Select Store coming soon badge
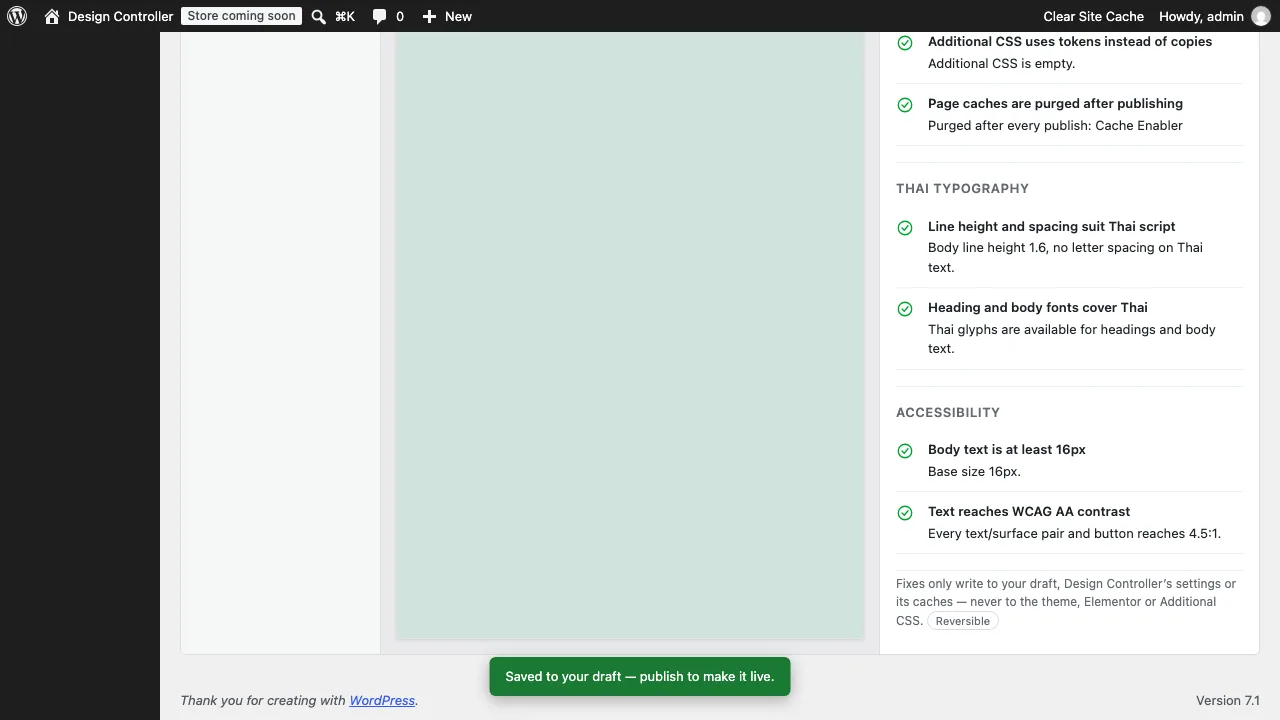The height and width of the screenshot is (720, 1280). tap(241, 16)
